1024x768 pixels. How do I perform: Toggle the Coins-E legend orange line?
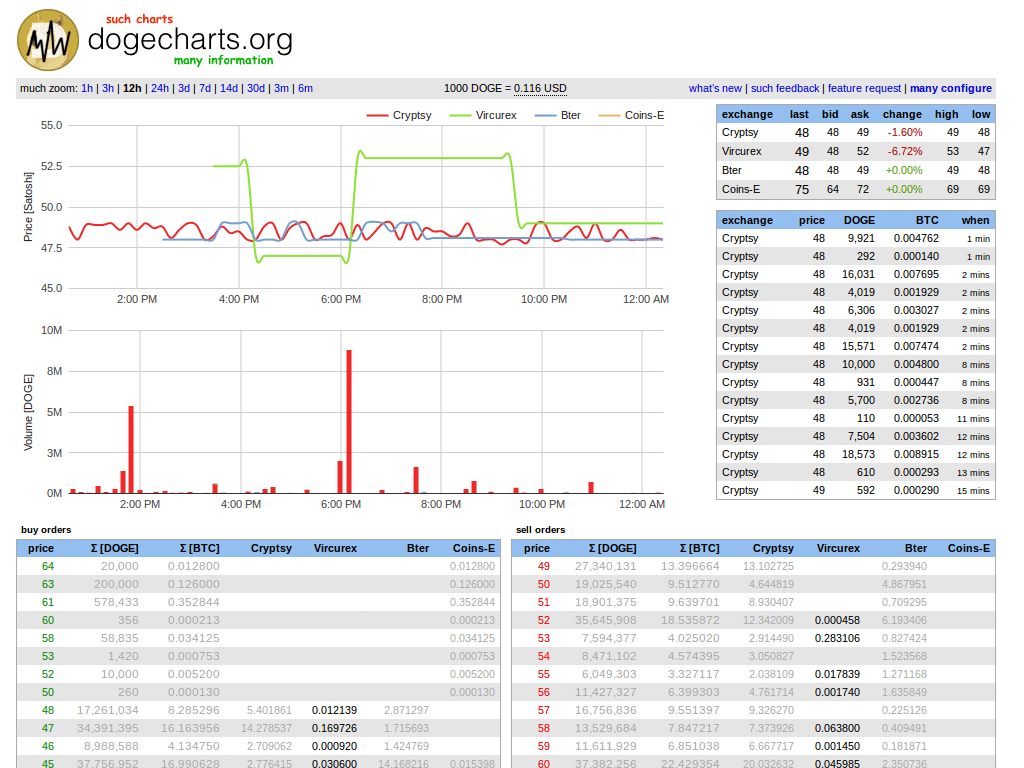tap(632, 115)
